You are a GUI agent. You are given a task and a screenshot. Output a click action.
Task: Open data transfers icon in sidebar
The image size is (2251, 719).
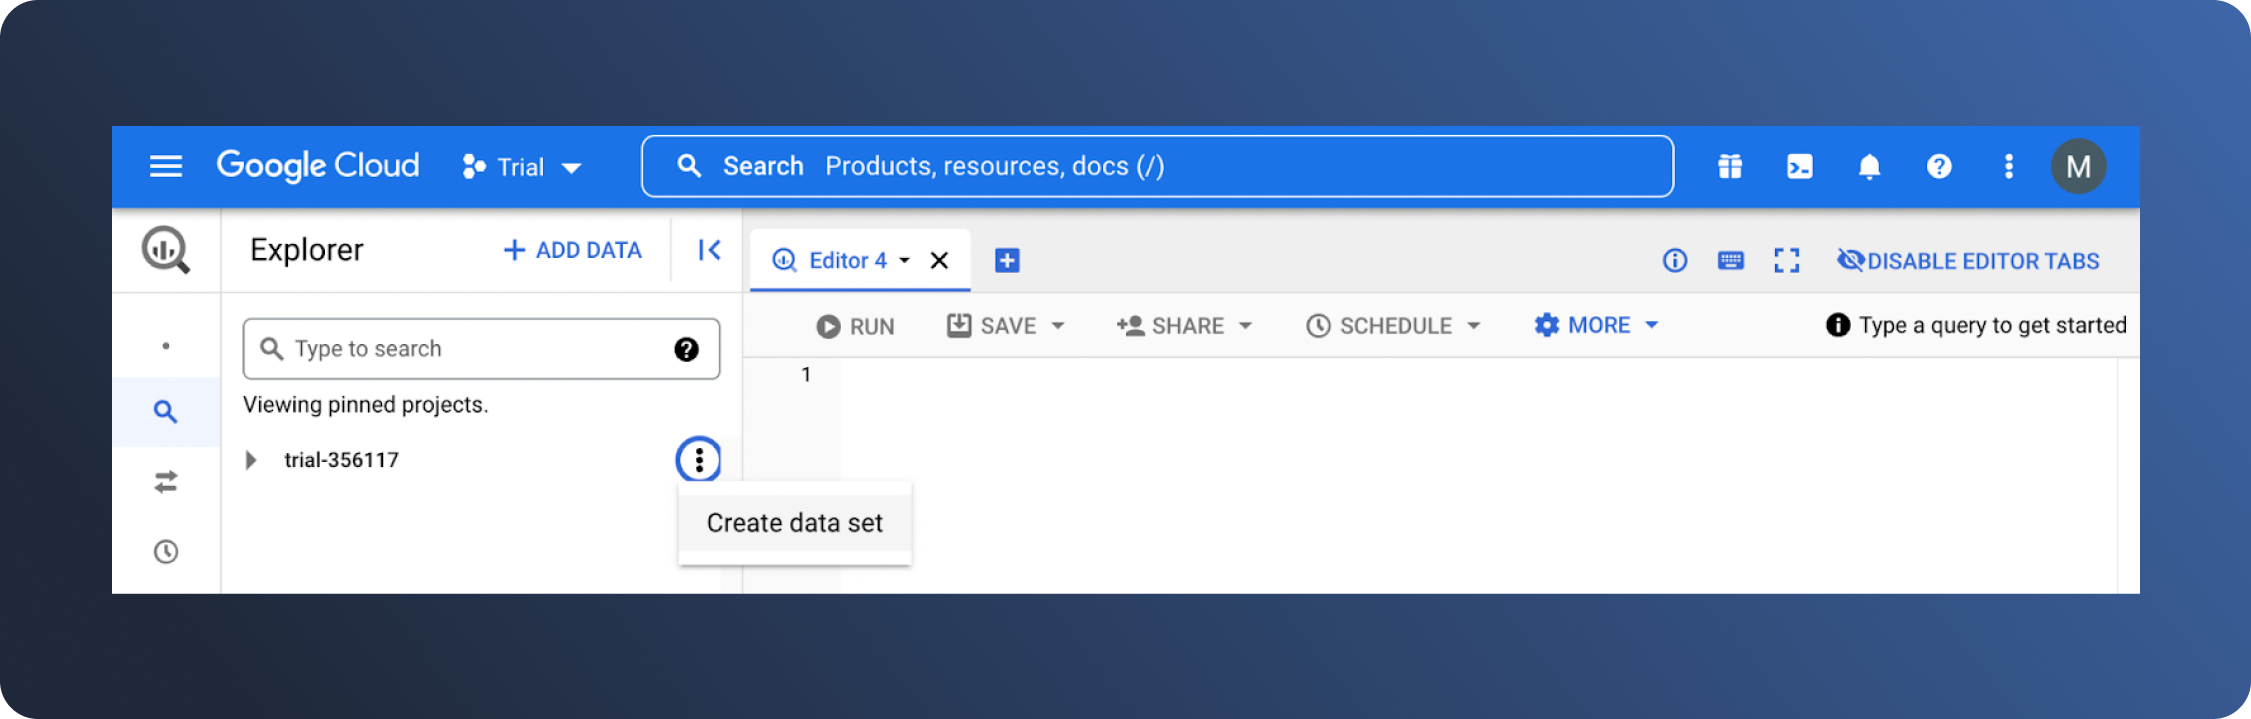pos(166,482)
